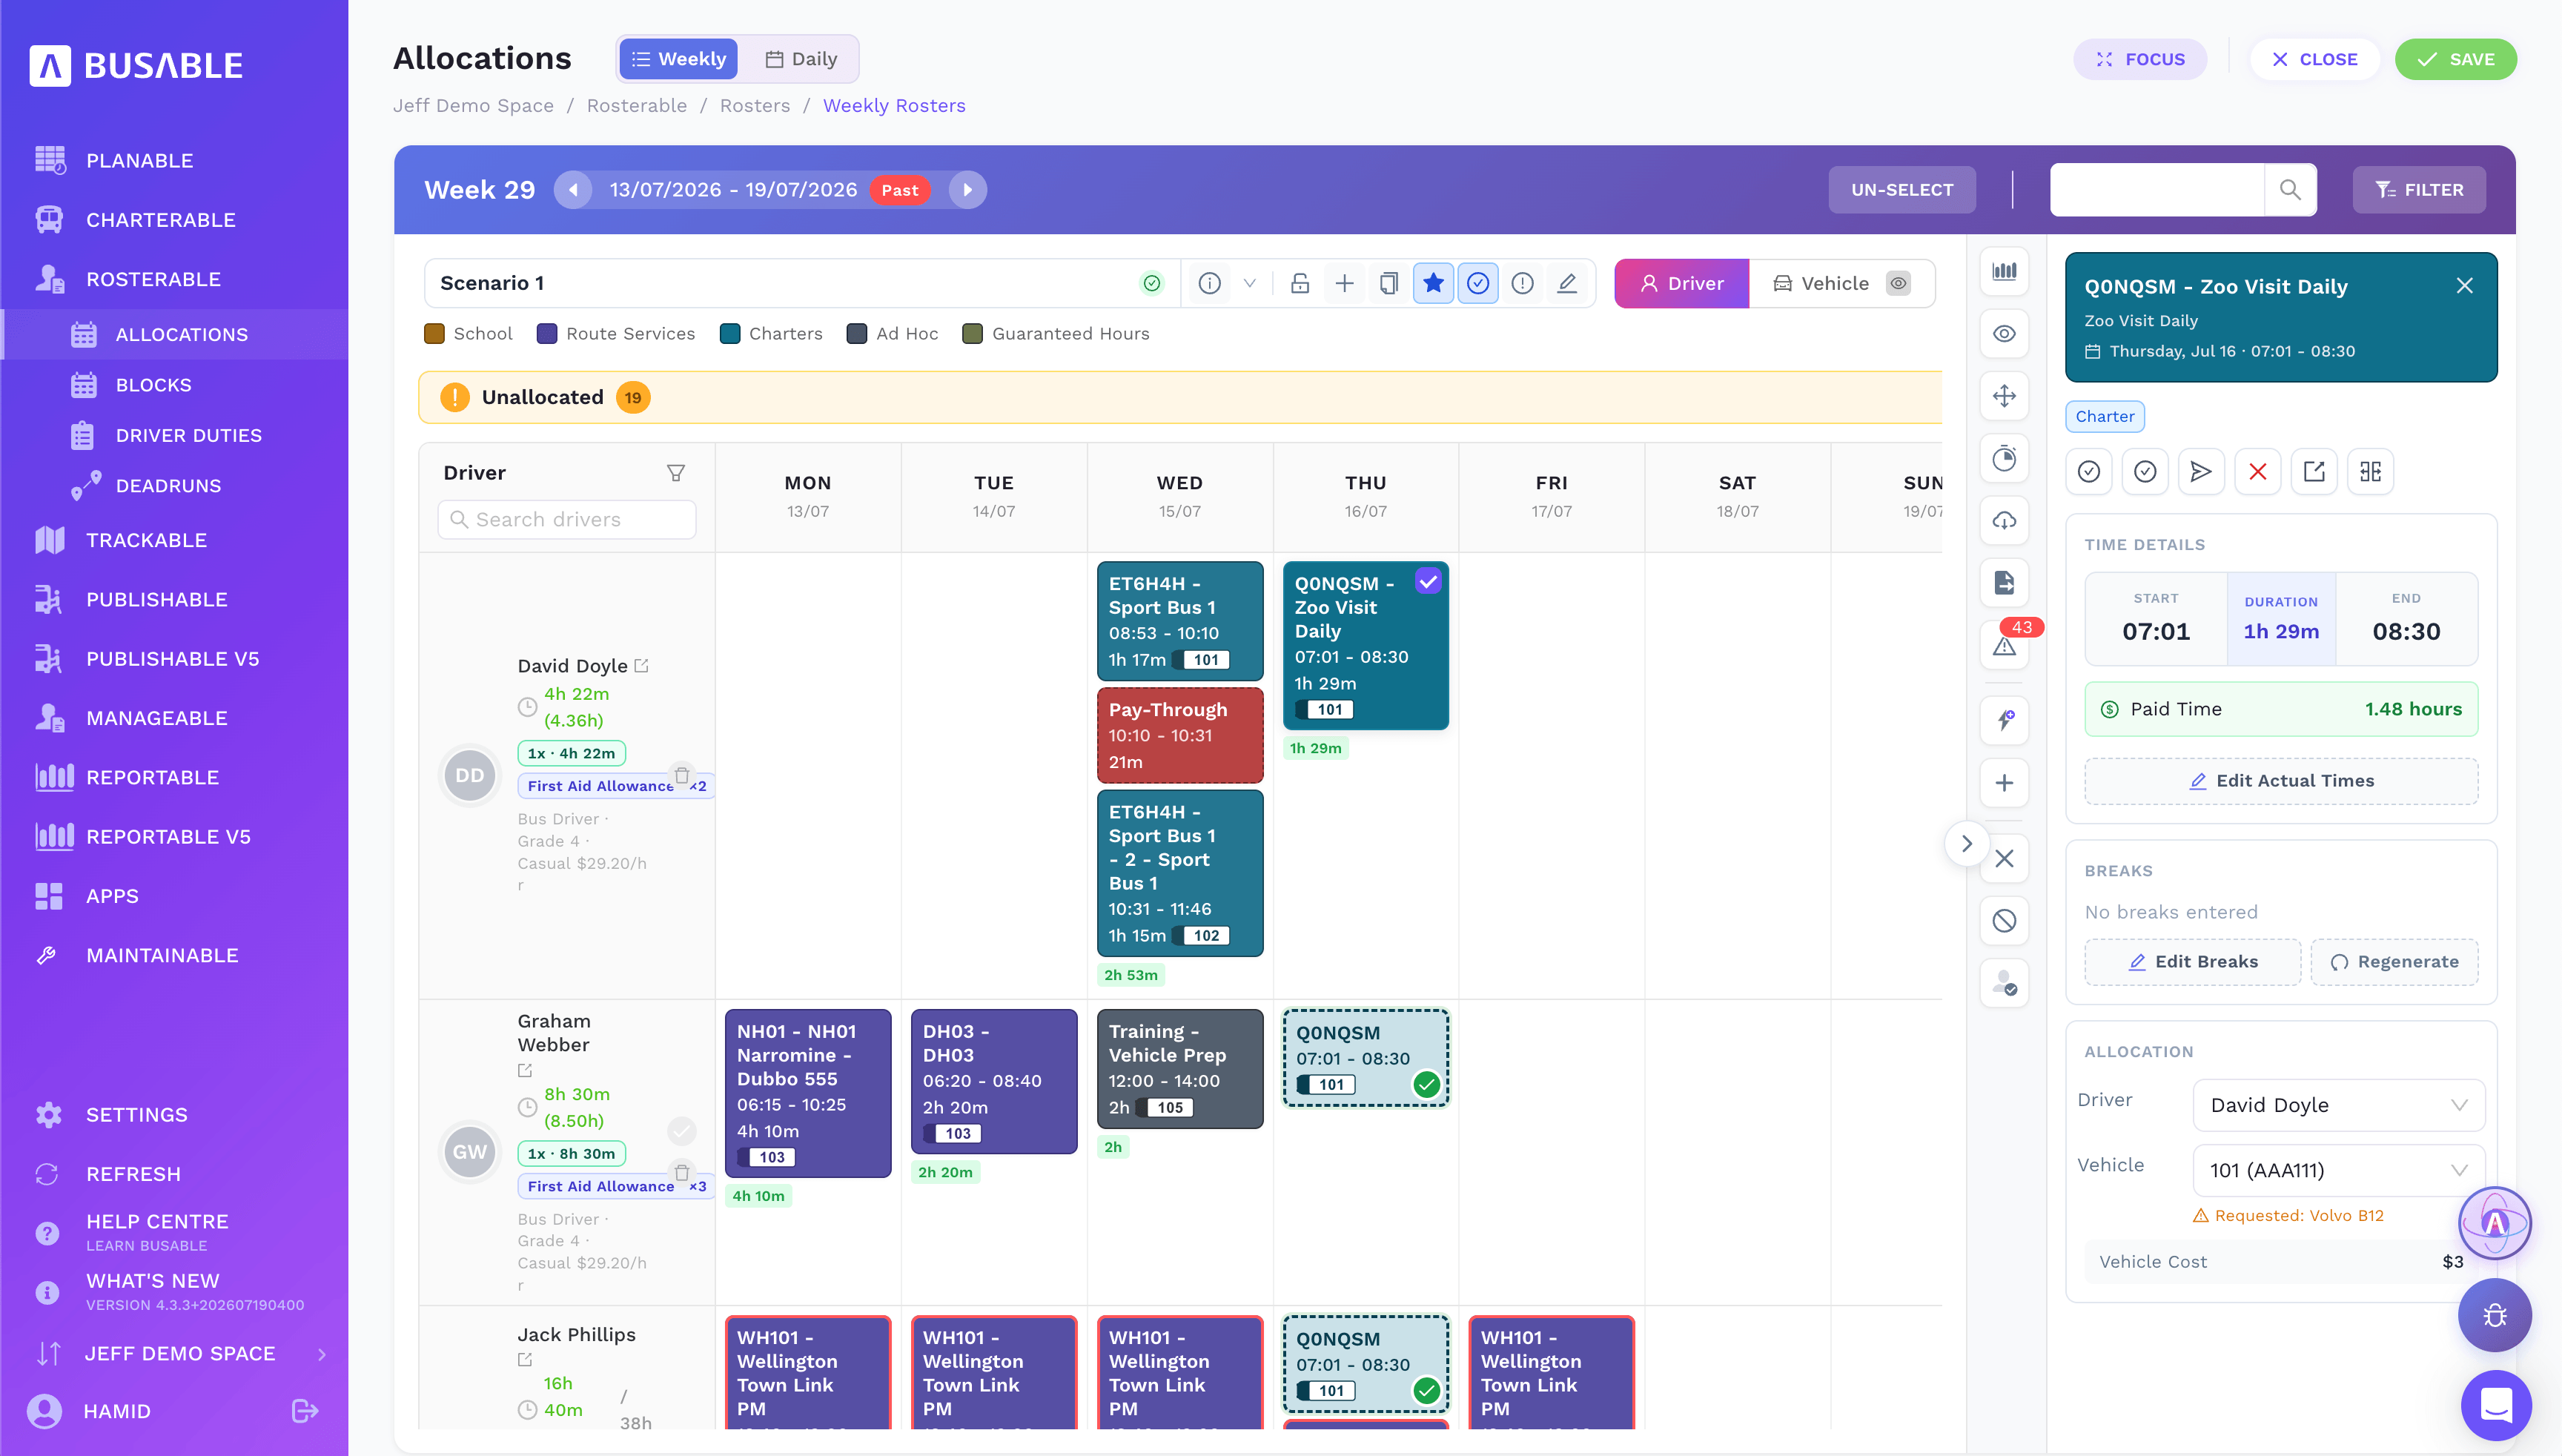This screenshot has height=1456, width=2562.
Task: Click the red X cancel icon in detail panel
Action: 2257,471
